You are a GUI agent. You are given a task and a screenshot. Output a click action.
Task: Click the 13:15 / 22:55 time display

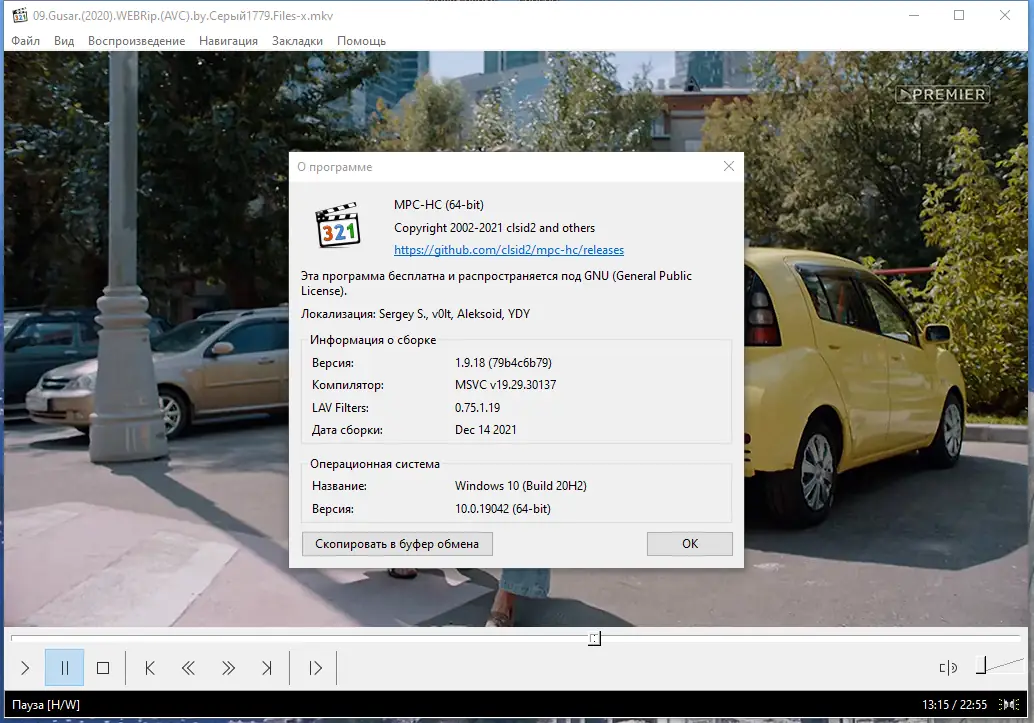click(x=954, y=705)
